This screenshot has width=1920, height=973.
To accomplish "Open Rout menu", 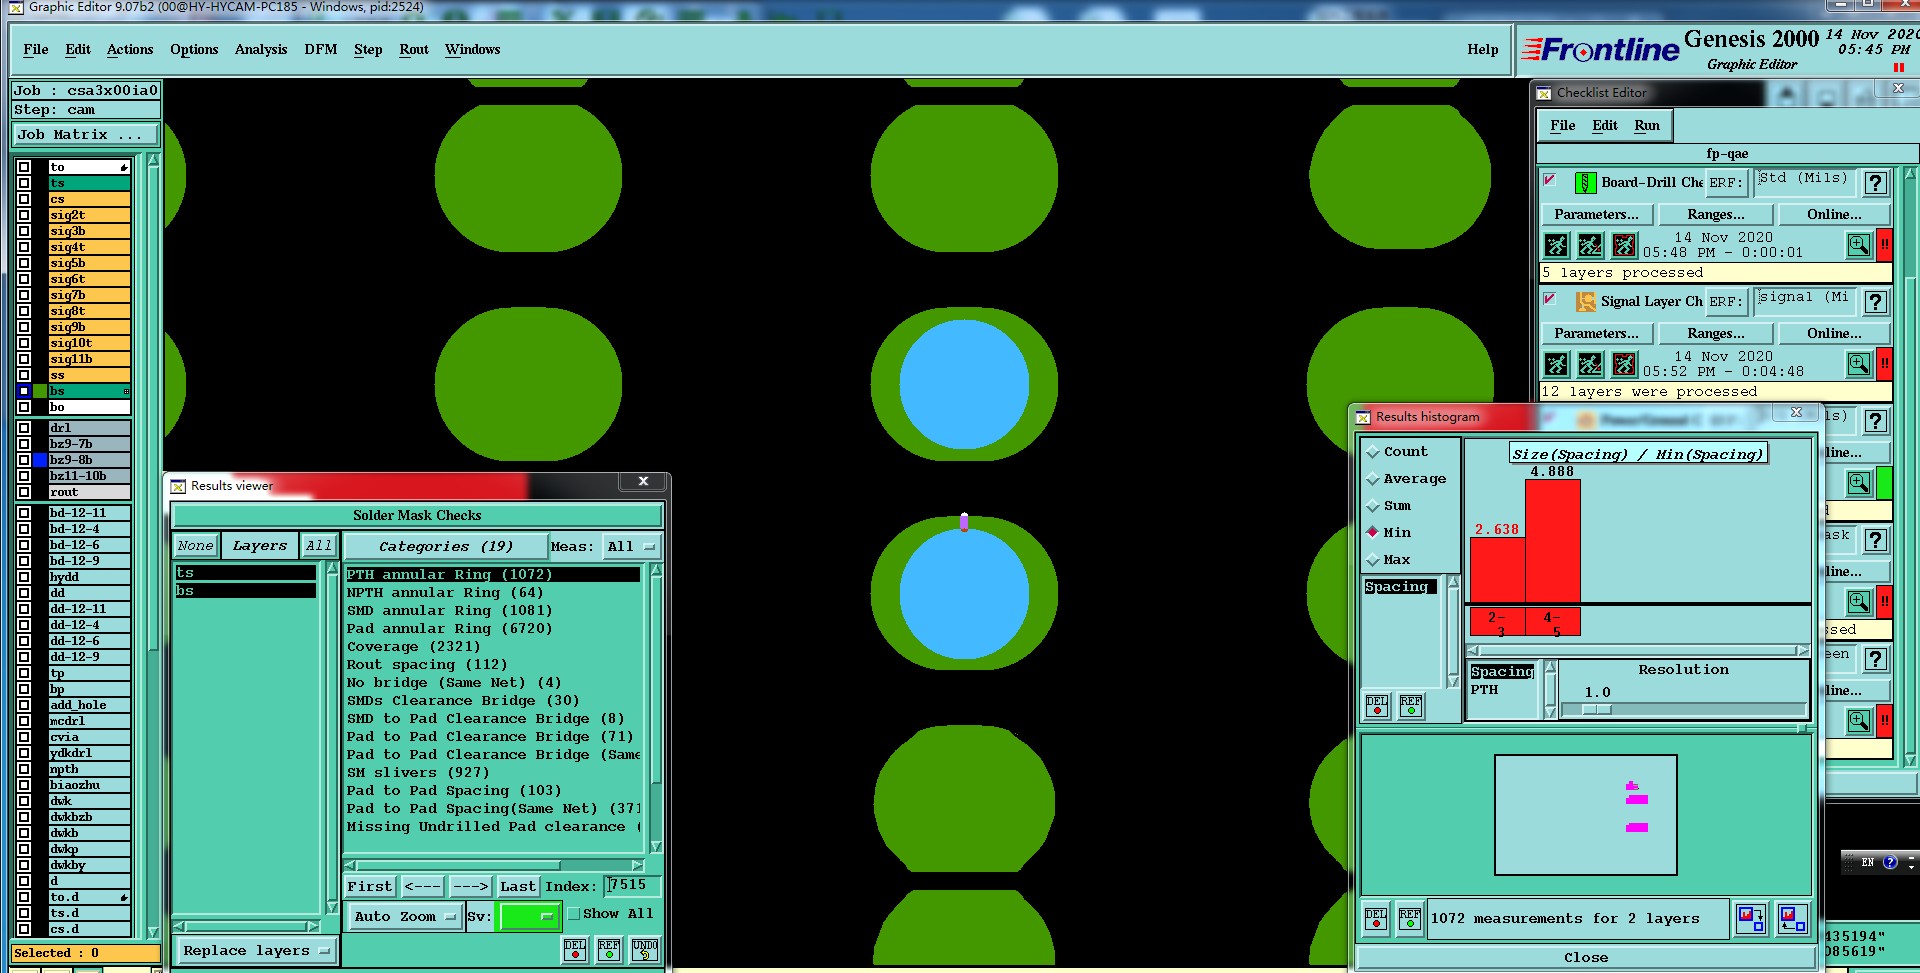I will click(414, 49).
